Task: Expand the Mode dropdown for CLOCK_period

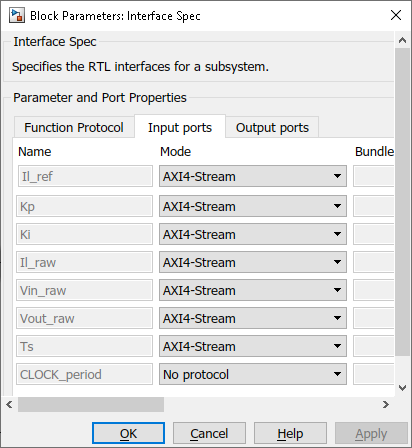Action: 253,374
